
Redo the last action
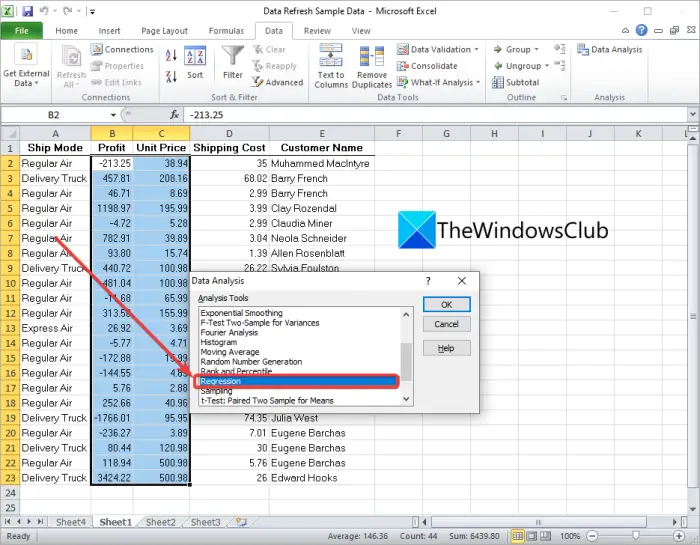click(68, 11)
